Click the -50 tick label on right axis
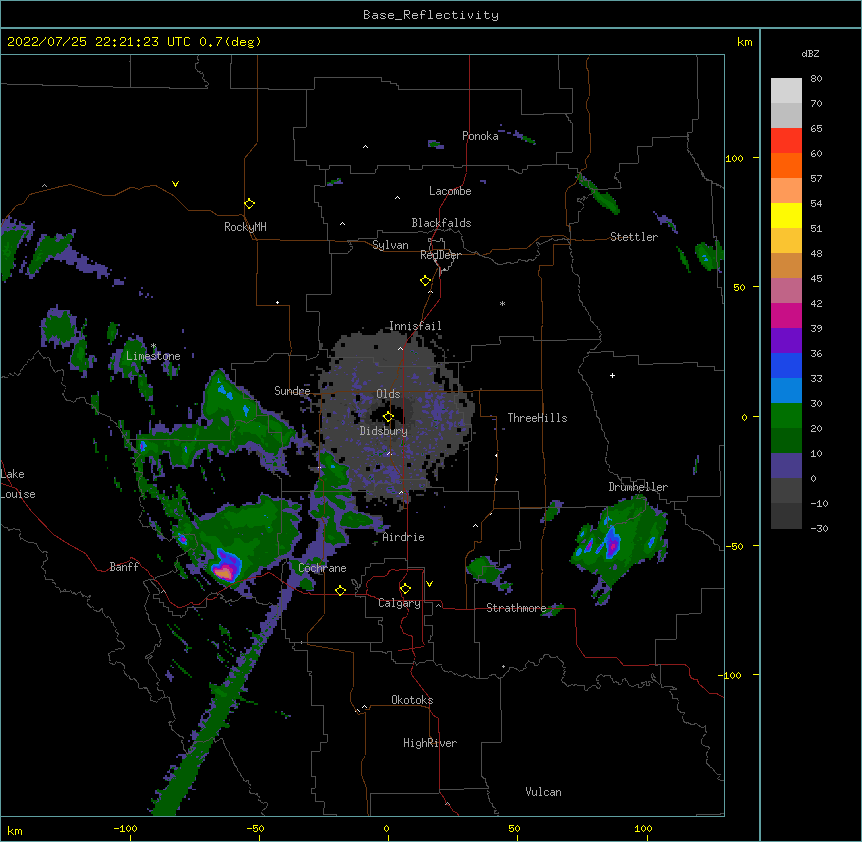This screenshot has height=842, width=862. [x=734, y=546]
